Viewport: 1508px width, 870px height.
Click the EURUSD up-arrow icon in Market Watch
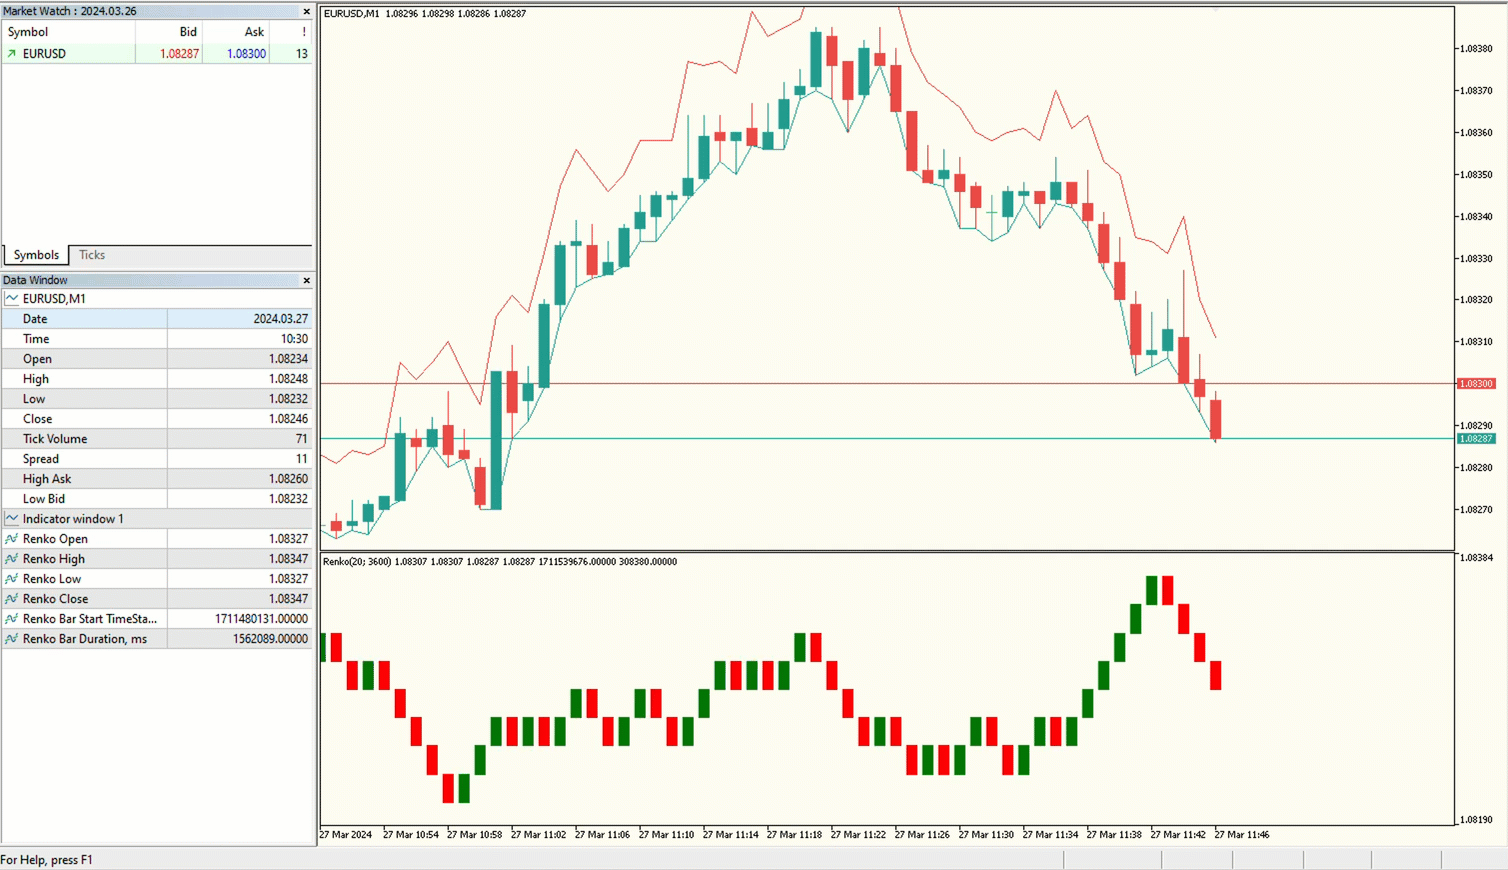point(12,54)
